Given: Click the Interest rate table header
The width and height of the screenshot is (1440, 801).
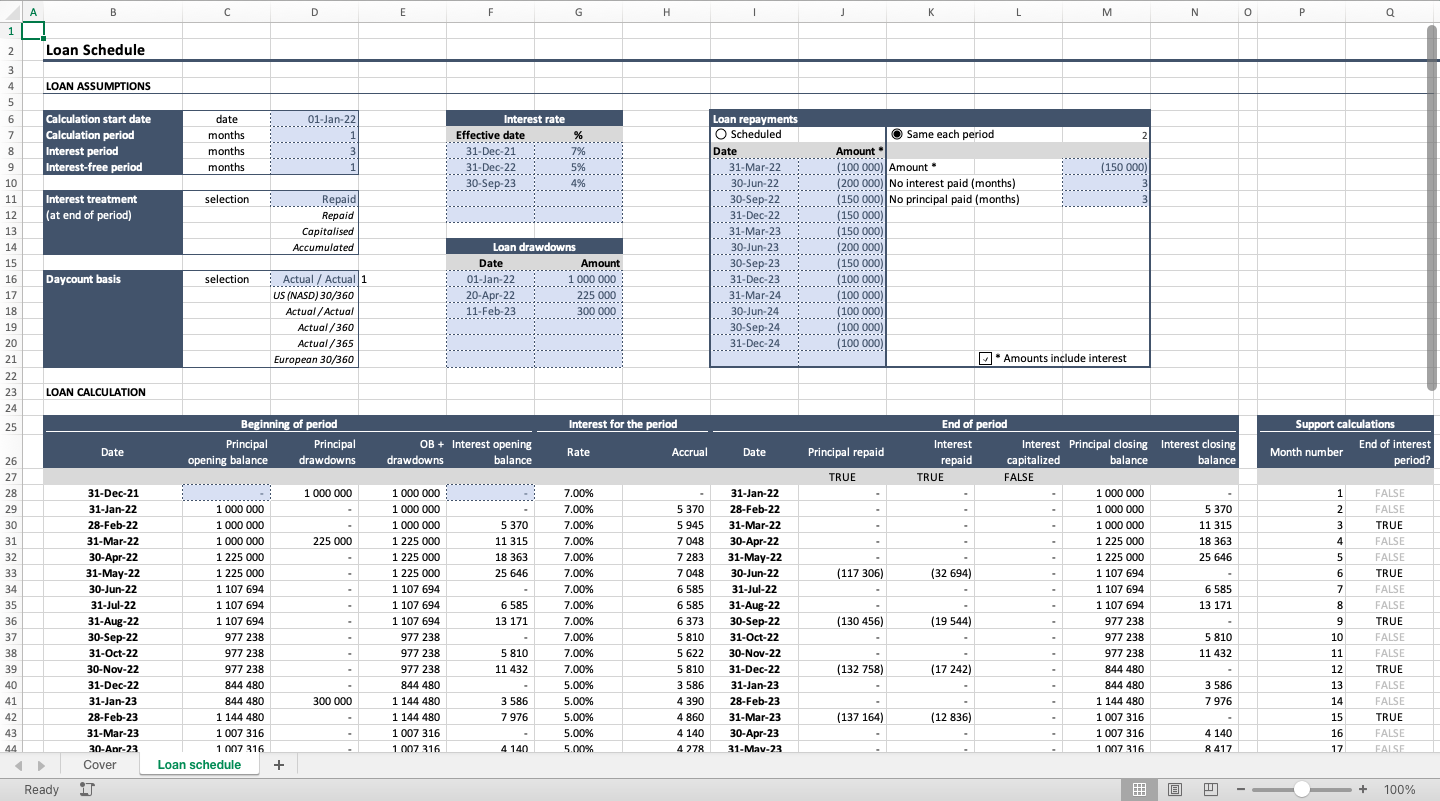Looking at the screenshot, I should [534, 119].
